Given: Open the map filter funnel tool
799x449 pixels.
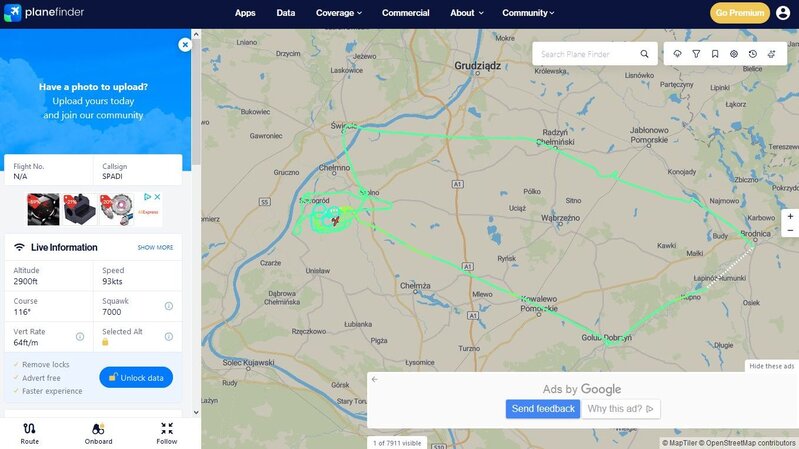Looking at the screenshot, I should (696, 54).
